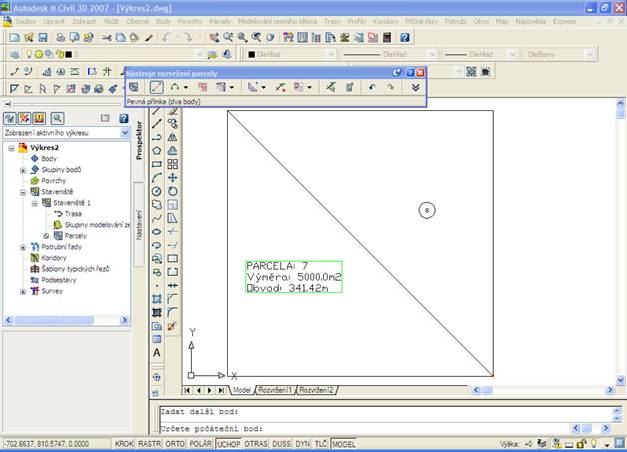The width and height of the screenshot is (627, 452).
Task: Click the Create Parcel icon in layout tools
Action: pyautogui.click(x=134, y=87)
